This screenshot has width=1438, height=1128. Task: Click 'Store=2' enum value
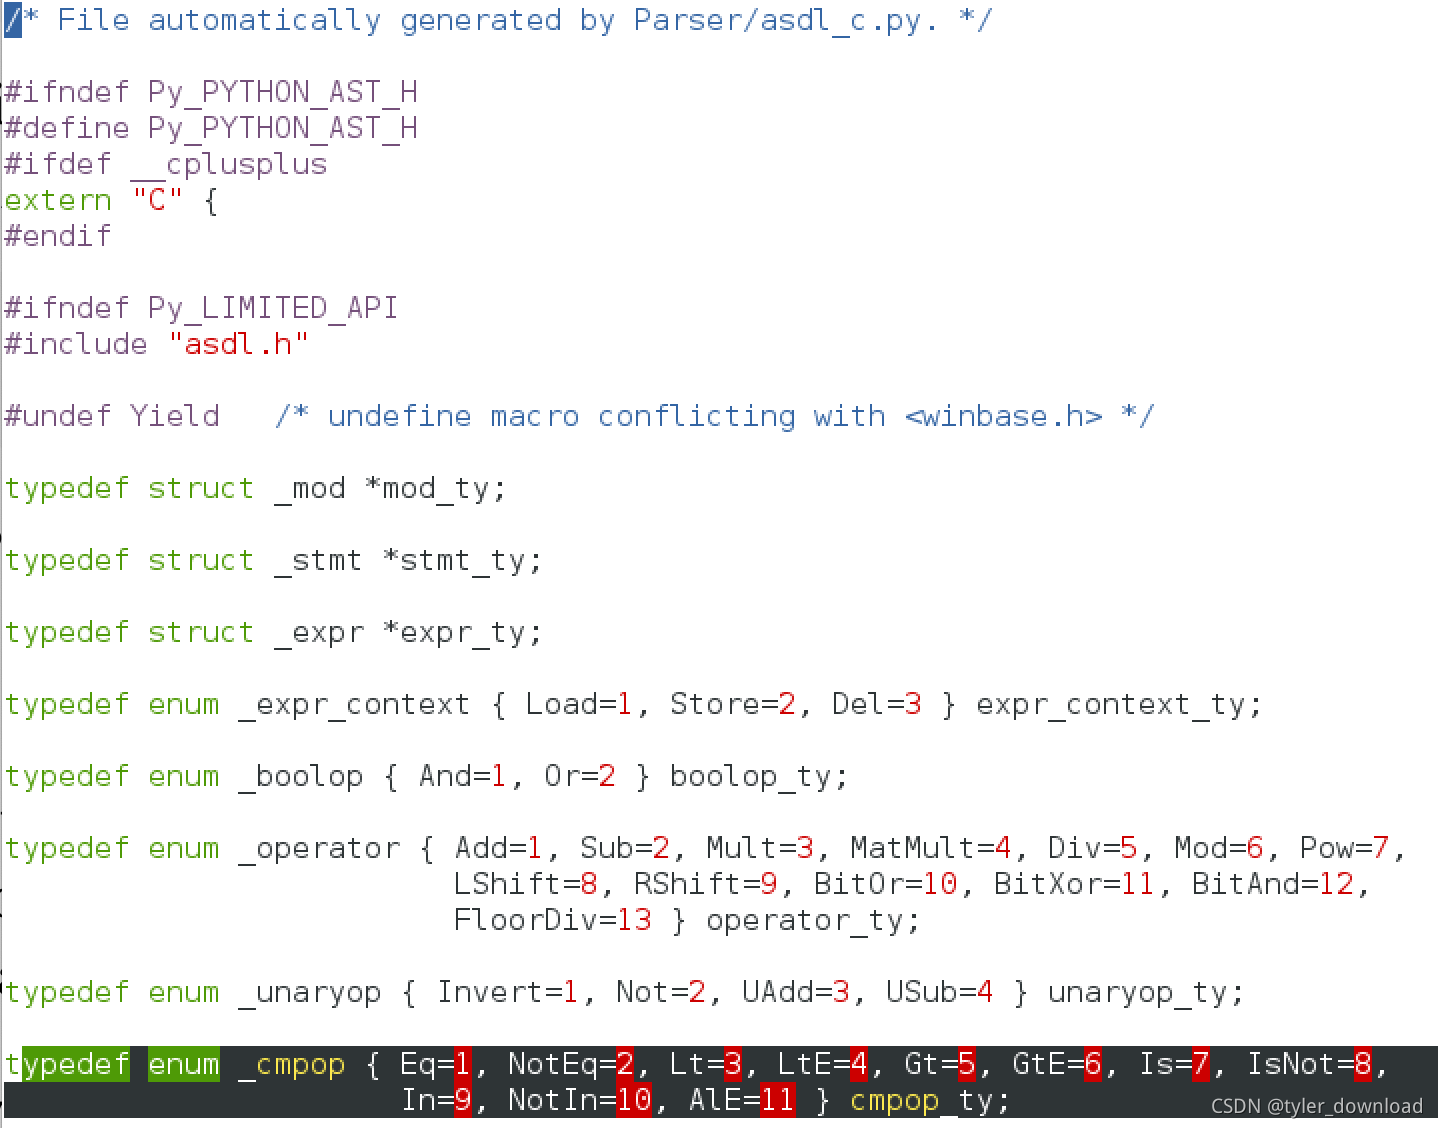click(732, 705)
